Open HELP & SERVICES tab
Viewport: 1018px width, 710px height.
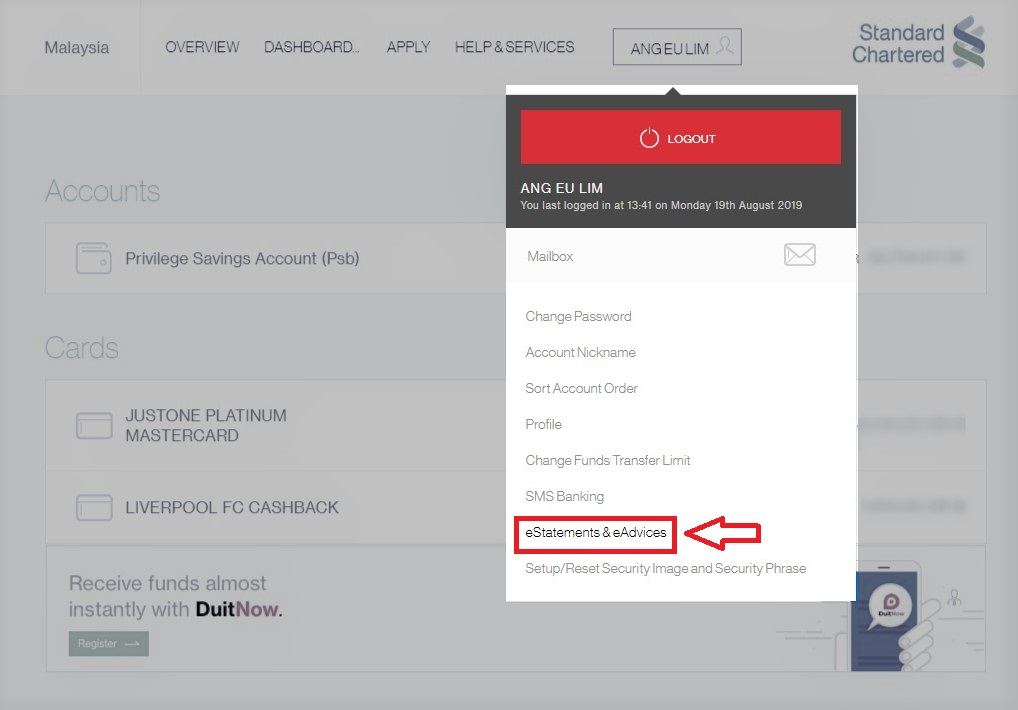click(x=514, y=47)
